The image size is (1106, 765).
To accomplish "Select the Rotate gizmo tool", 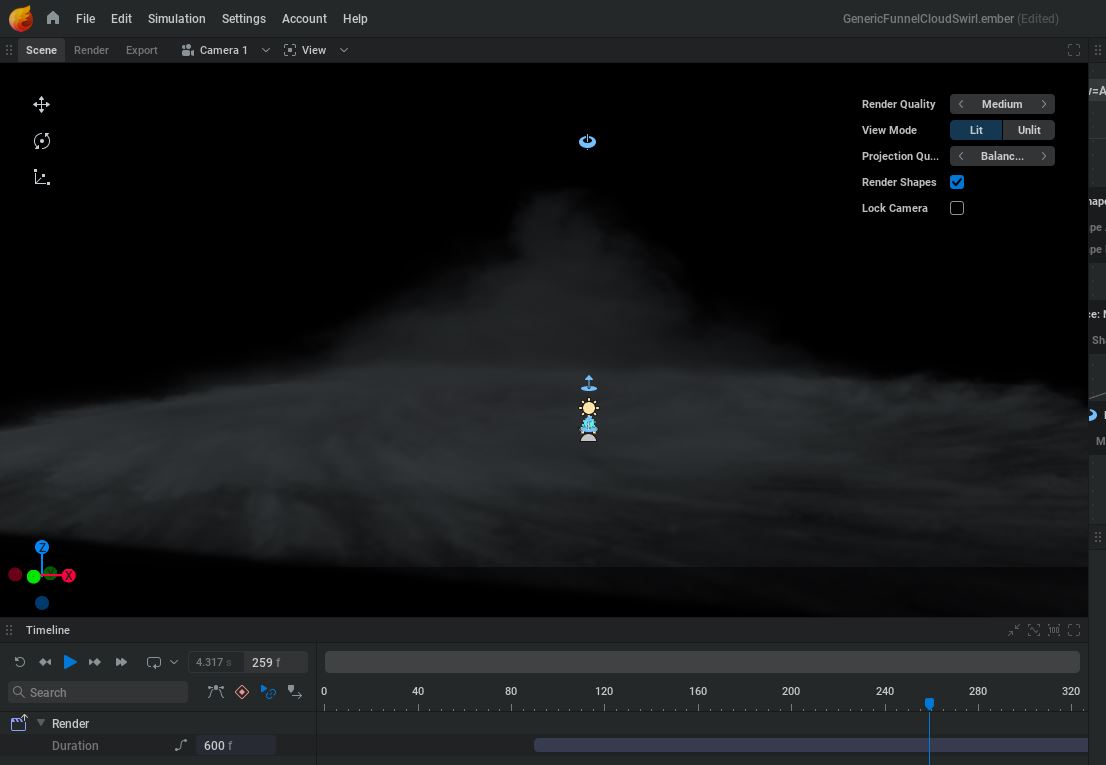I will click(x=41, y=141).
